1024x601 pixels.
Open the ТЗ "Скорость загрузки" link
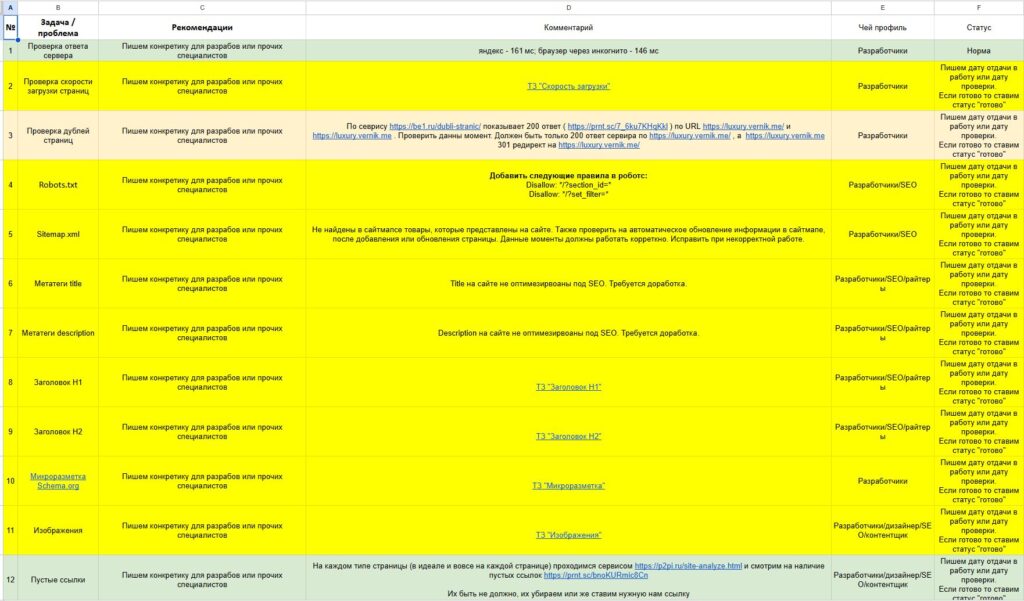(568, 86)
